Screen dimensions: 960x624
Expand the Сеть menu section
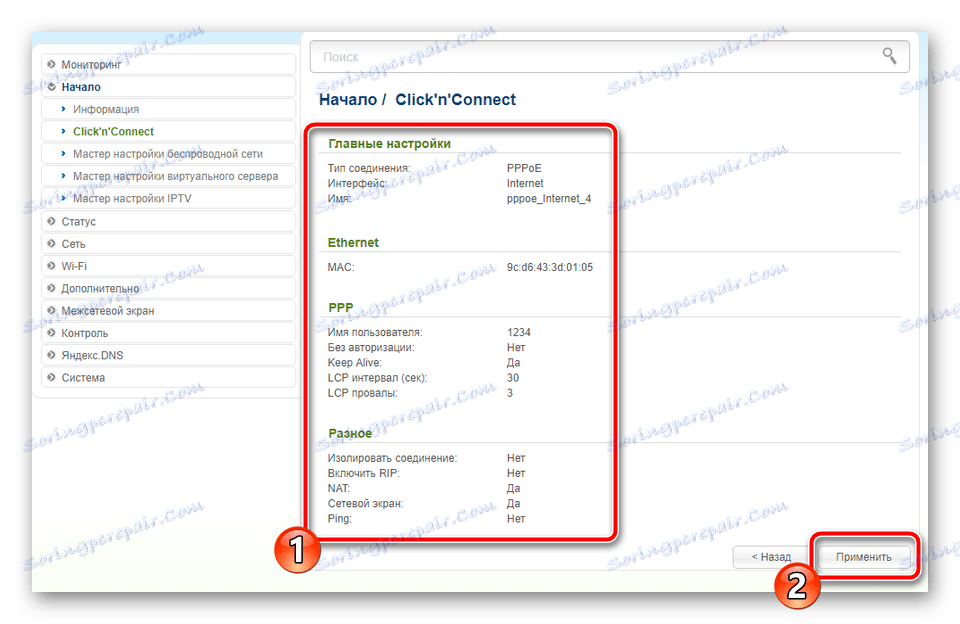pyautogui.click(x=168, y=244)
